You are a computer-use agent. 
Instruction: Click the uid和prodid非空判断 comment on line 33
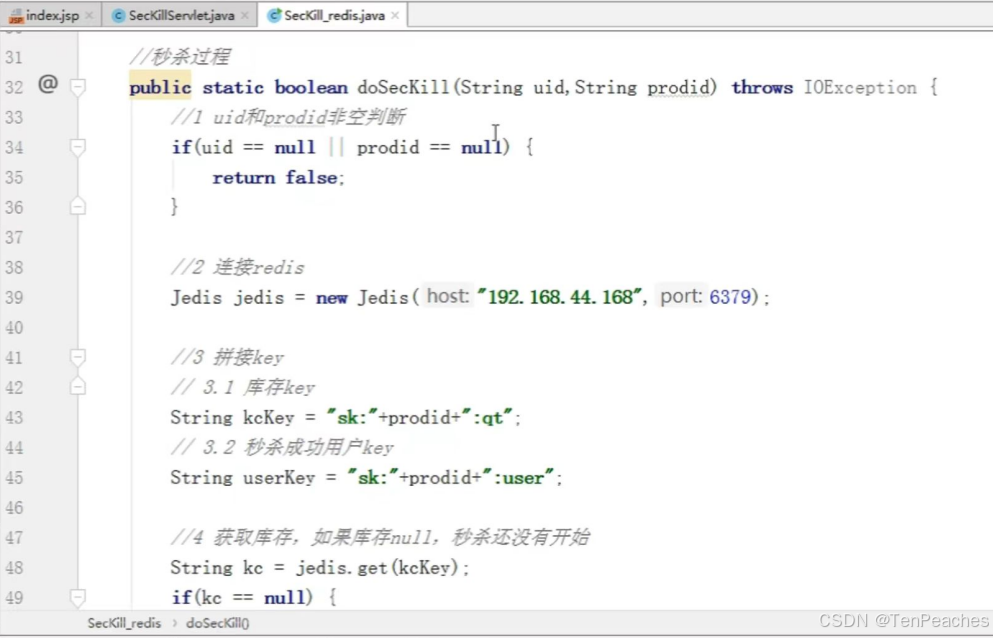click(x=288, y=117)
